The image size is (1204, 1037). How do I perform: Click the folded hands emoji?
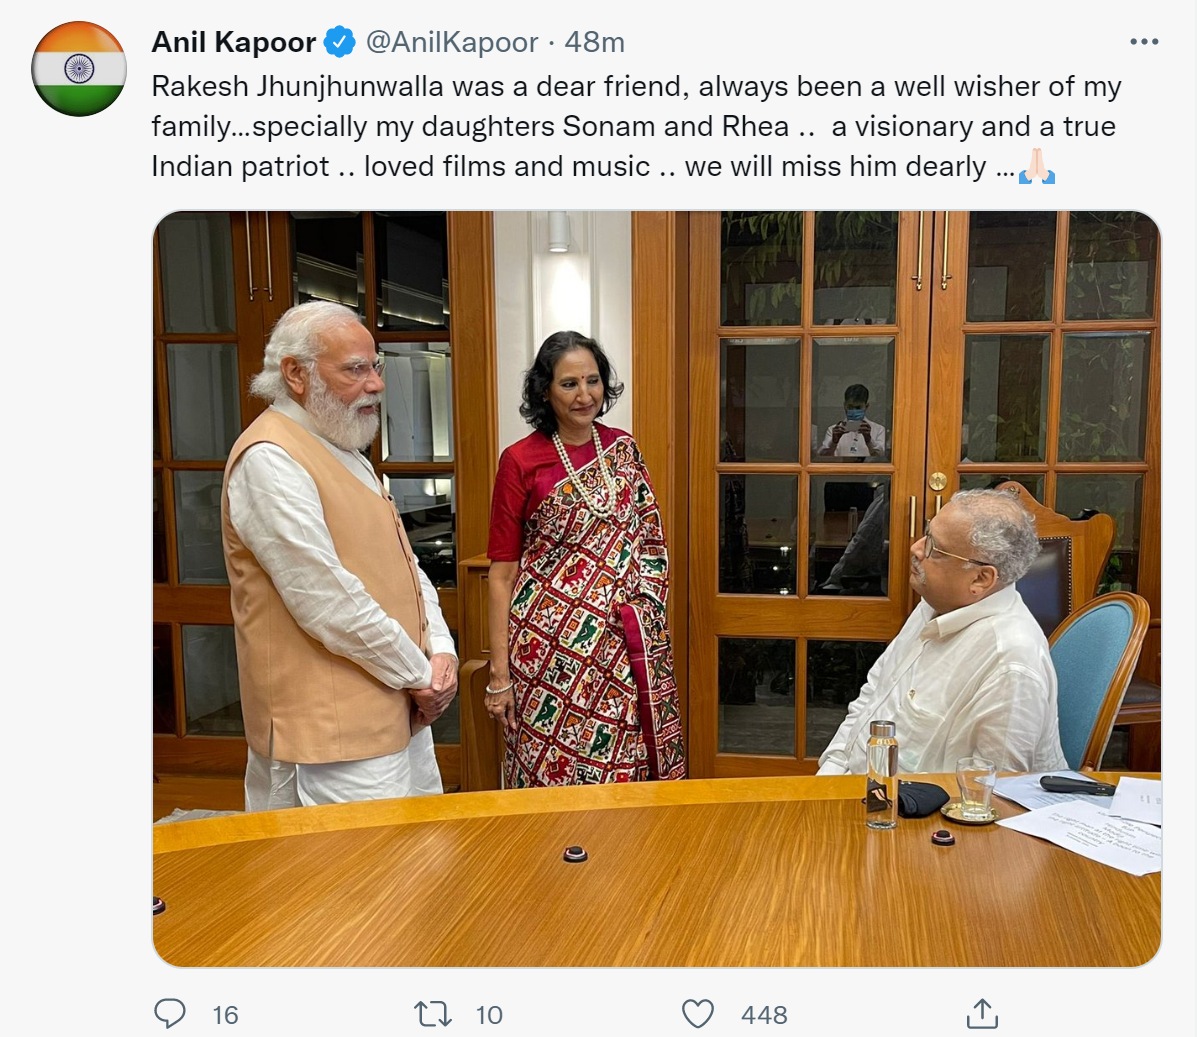click(1037, 166)
